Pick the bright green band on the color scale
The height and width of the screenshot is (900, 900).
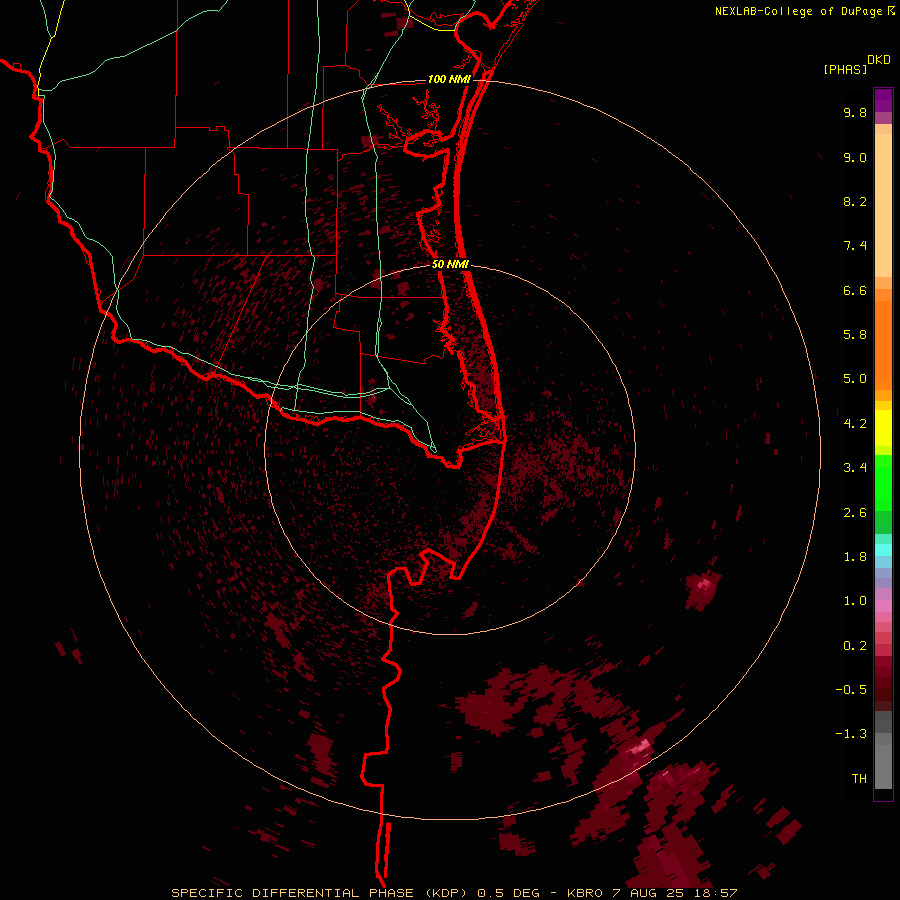(x=883, y=483)
